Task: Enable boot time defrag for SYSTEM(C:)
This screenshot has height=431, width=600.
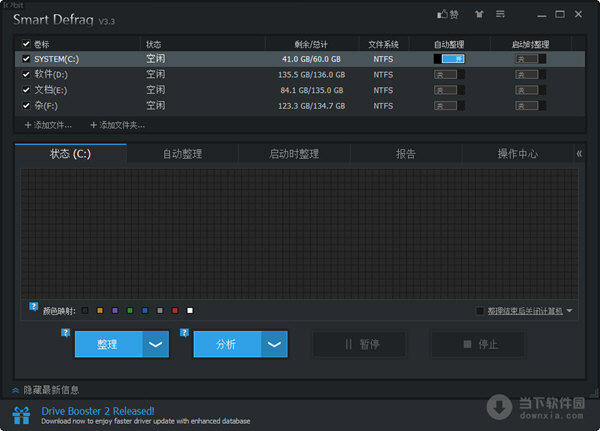Action: point(530,59)
